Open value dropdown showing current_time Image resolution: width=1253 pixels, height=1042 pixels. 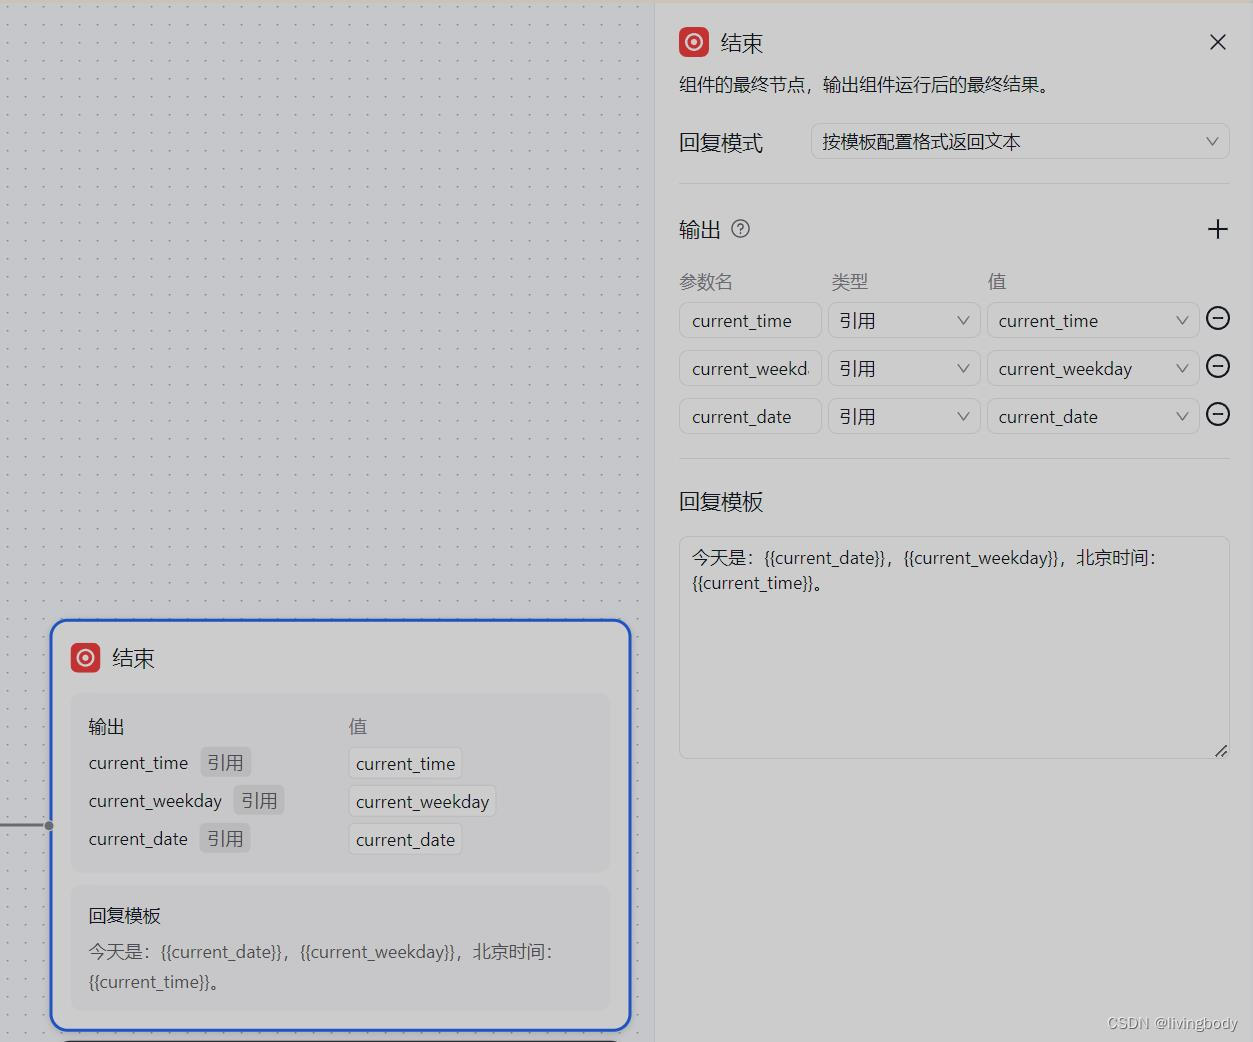pyautogui.click(x=1093, y=321)
